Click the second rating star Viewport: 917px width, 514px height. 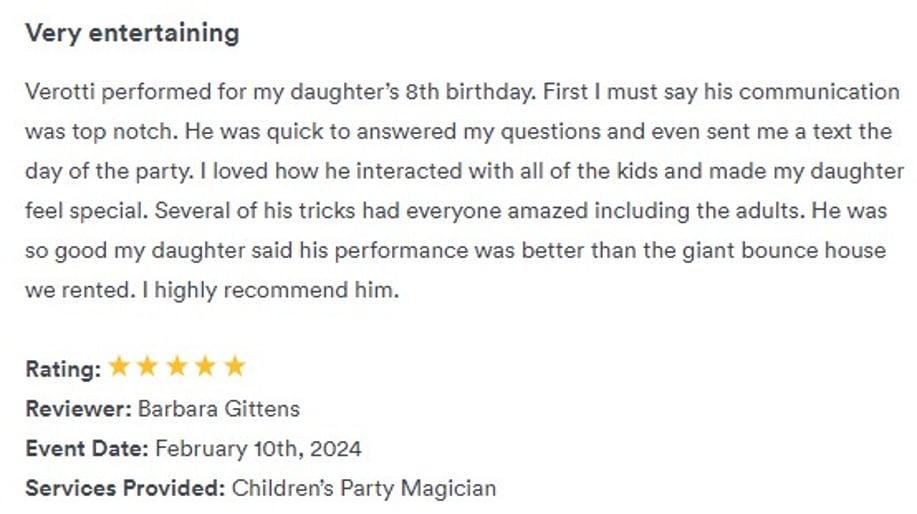click(147, 367)
